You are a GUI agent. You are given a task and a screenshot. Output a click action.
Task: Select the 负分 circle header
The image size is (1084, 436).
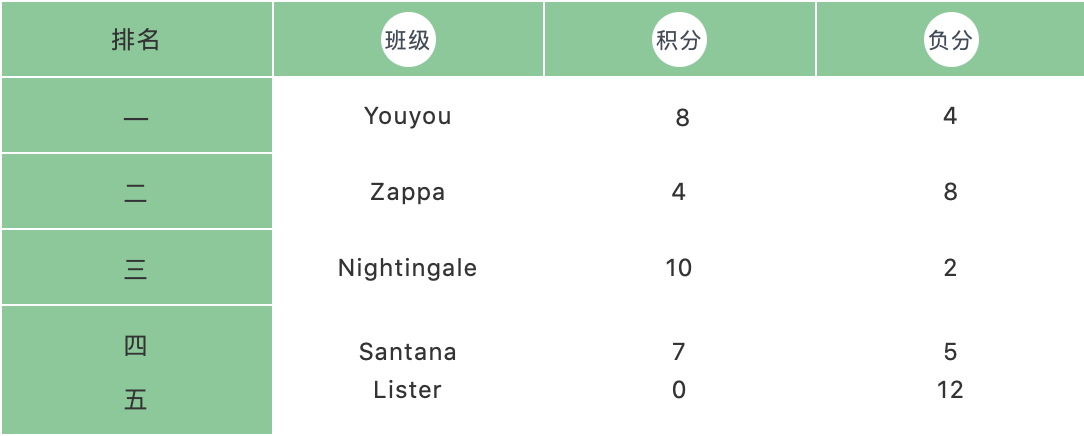[950, 41]
